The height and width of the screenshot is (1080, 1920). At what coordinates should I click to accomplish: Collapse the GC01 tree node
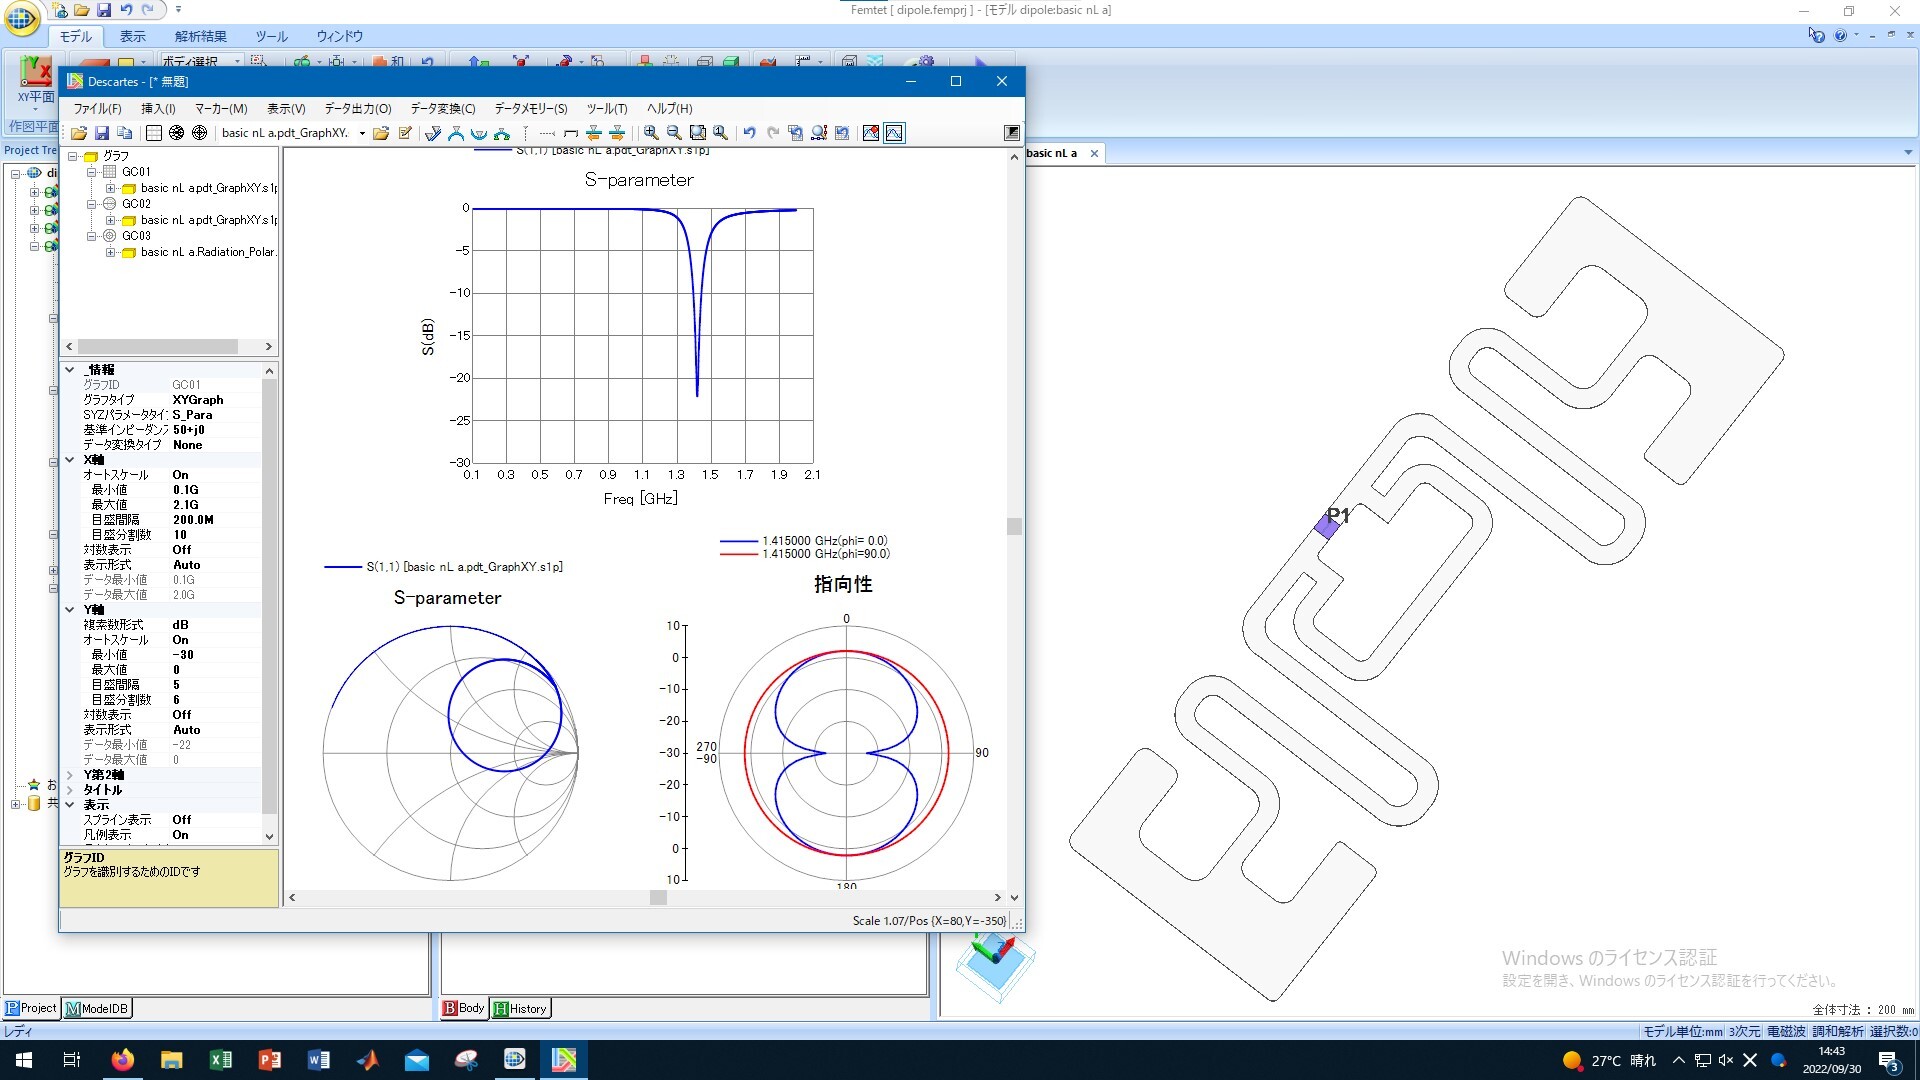92,172
